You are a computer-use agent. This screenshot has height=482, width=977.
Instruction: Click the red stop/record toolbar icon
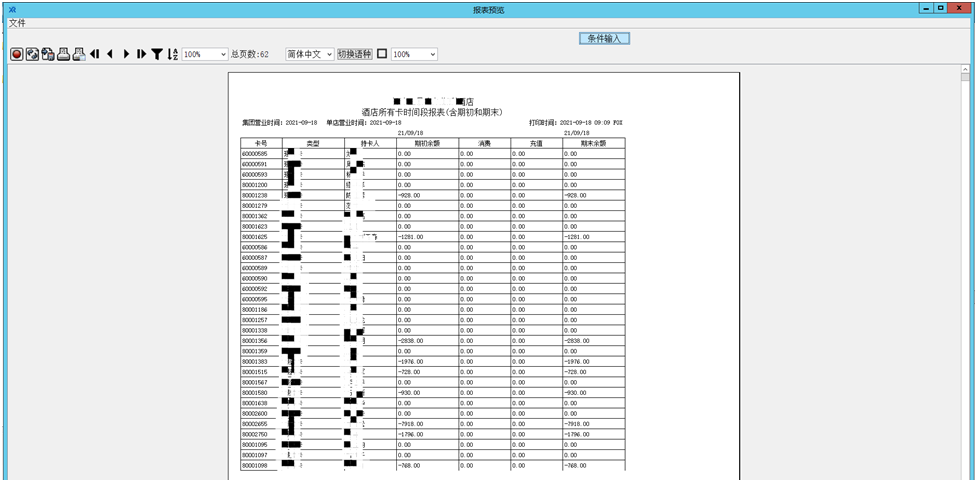(x=16, y=54)
